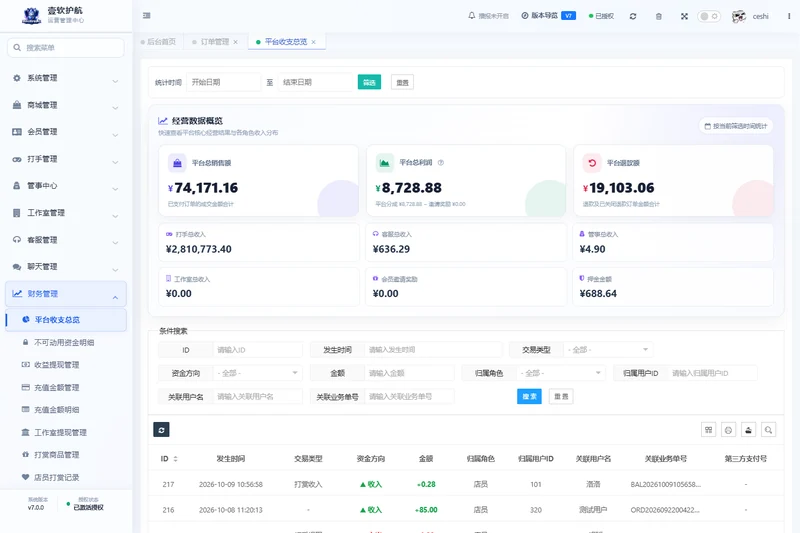
Task: Collapse the 财务管理 menu in sidebar
Action: 66,294
